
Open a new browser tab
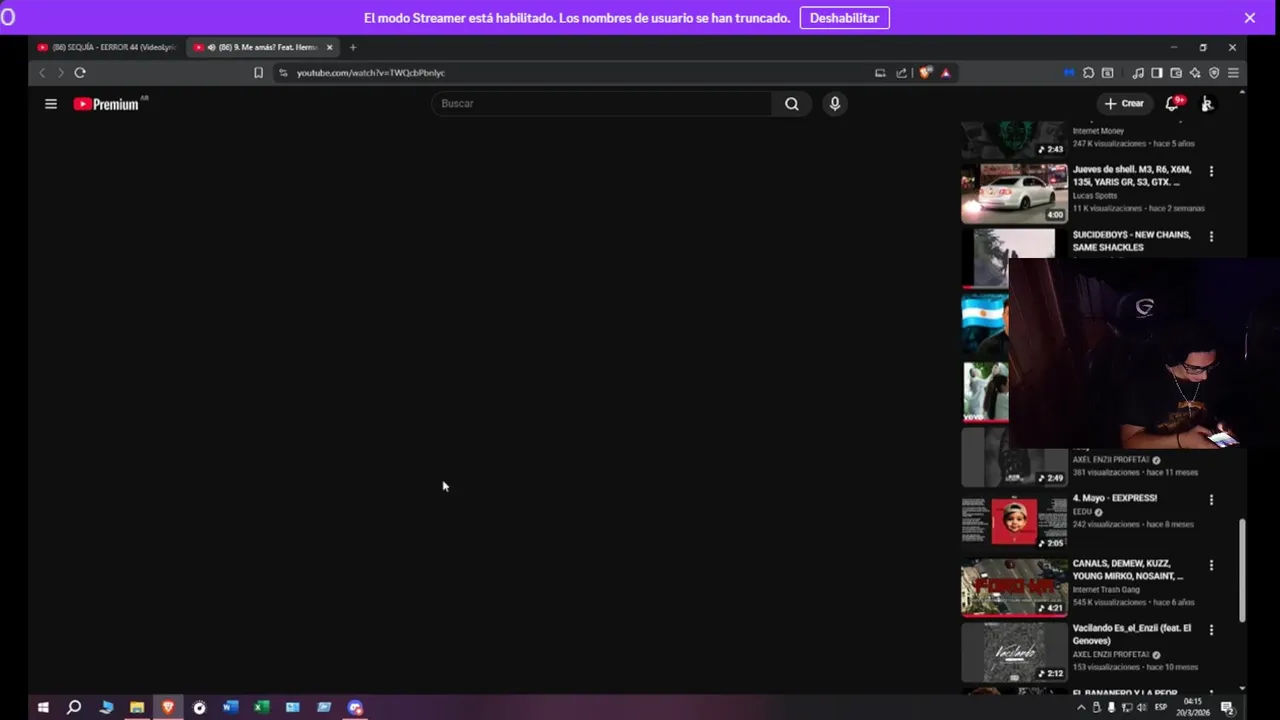pyautogui.click(x=352, y=47)
